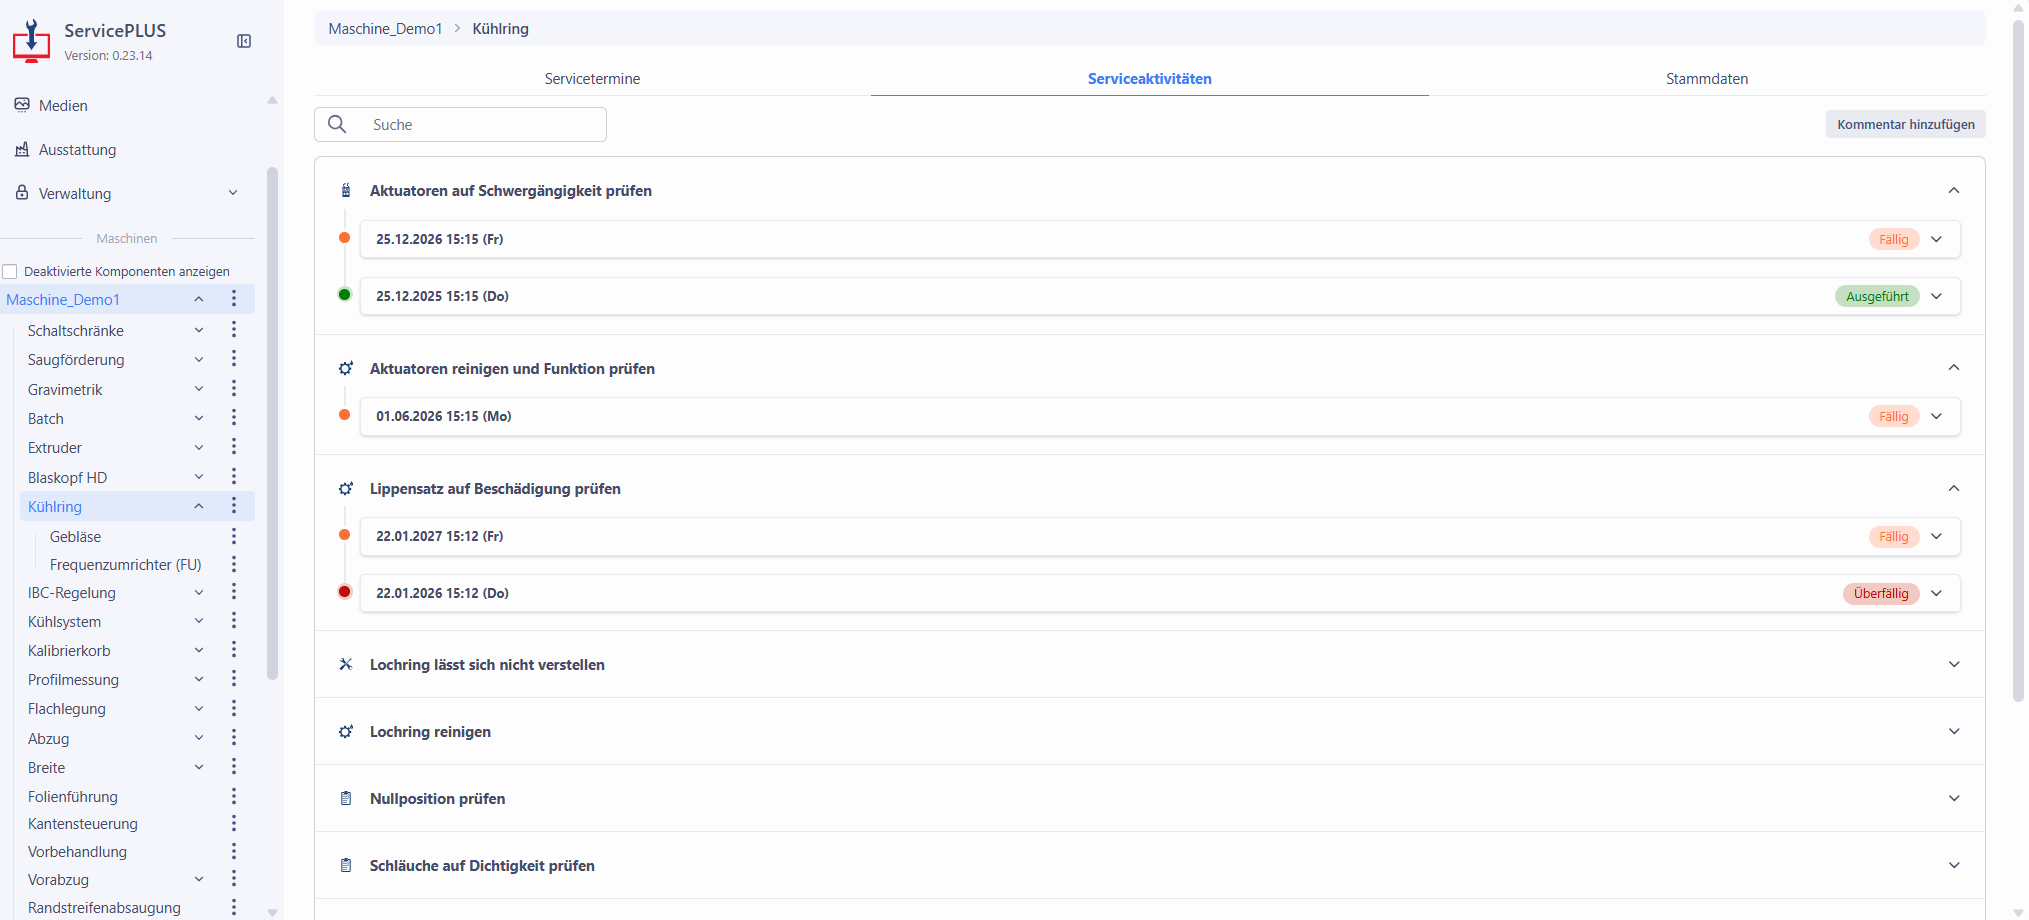Viewport: 2029px width, 920px height.
Task: Collapse the sidebar with the panel icon
Action: click(244, 41)
